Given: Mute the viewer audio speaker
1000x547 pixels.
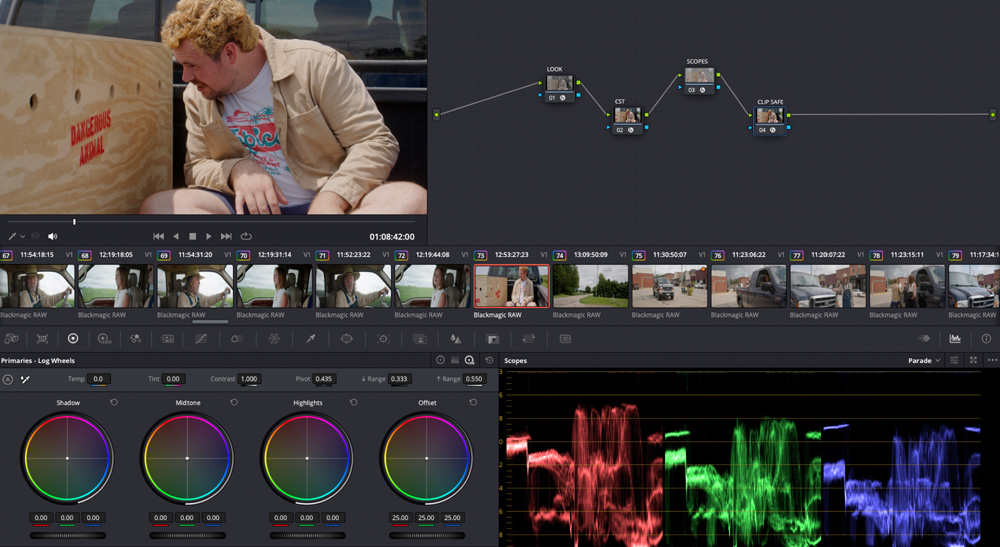Looking at the screenshot, I should (53, 236).
